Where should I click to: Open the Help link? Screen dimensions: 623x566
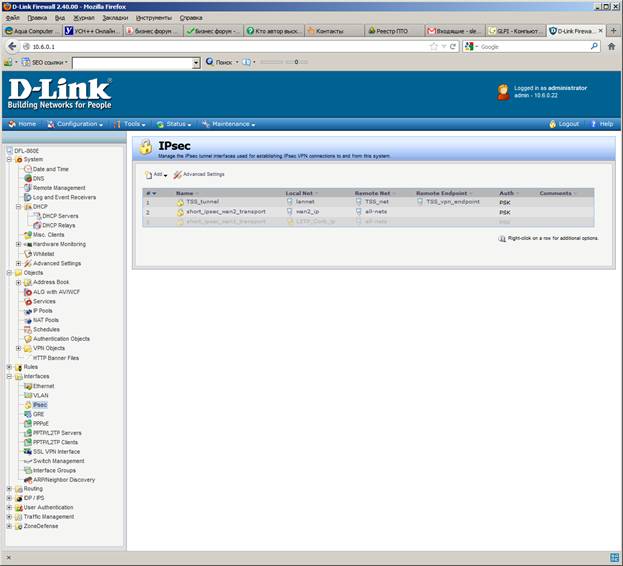click(602, 124)
